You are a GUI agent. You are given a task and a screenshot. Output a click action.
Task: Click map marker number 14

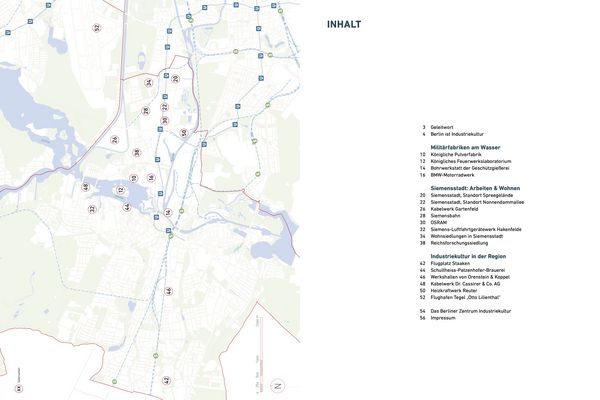[x=168, y=212]
